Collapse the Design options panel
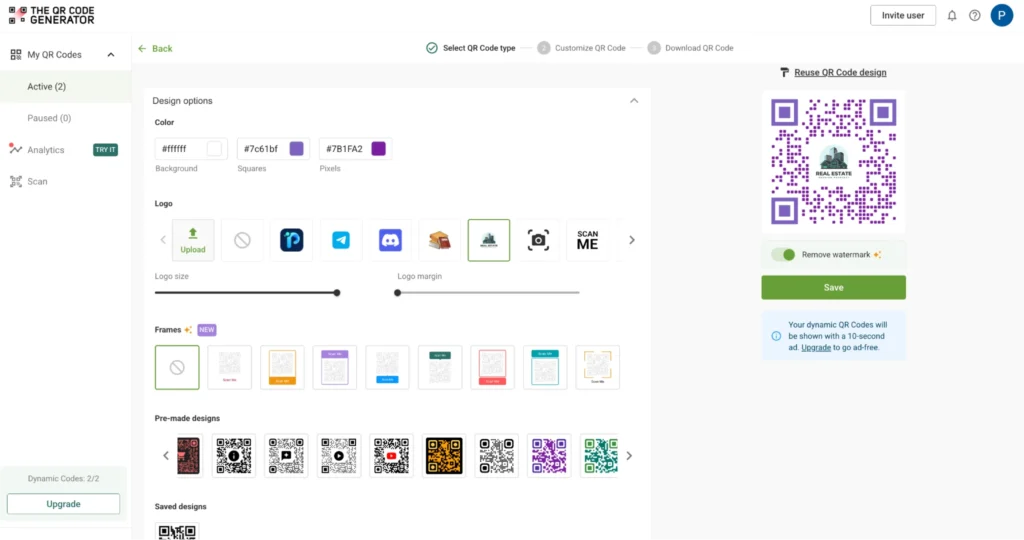 633,101
